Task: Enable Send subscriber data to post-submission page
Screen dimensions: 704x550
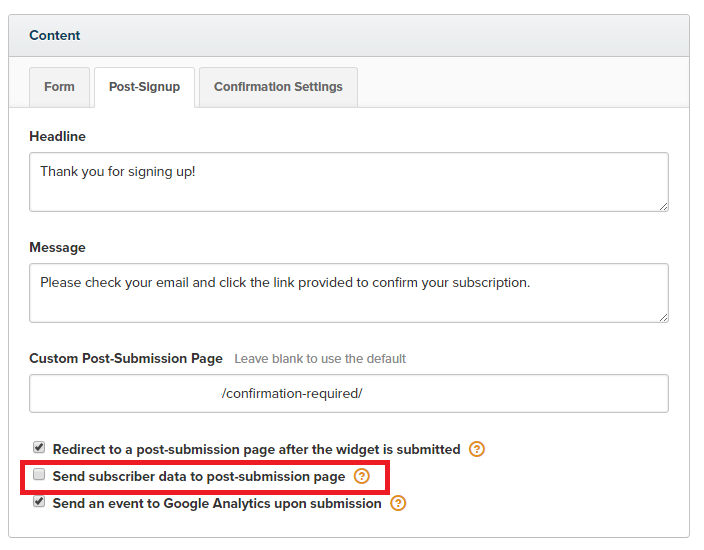Action: [39, 474]
